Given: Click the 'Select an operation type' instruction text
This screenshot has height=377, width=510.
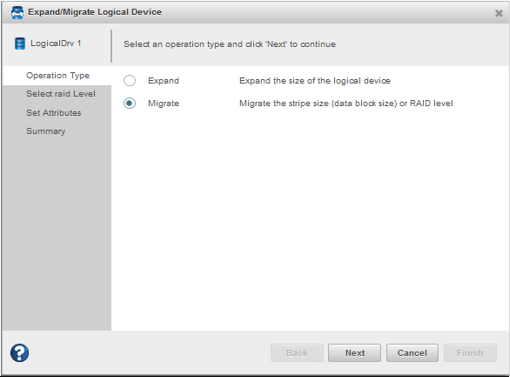Looking at the screenshot, I should tap(229, 44).
